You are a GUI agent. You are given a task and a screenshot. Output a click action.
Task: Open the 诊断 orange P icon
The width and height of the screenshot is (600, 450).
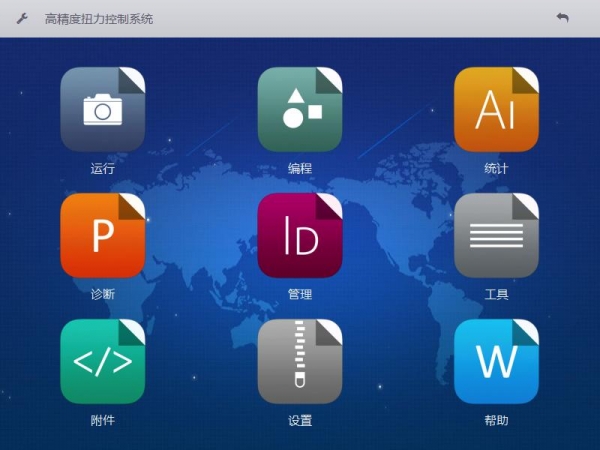point(102,236)
